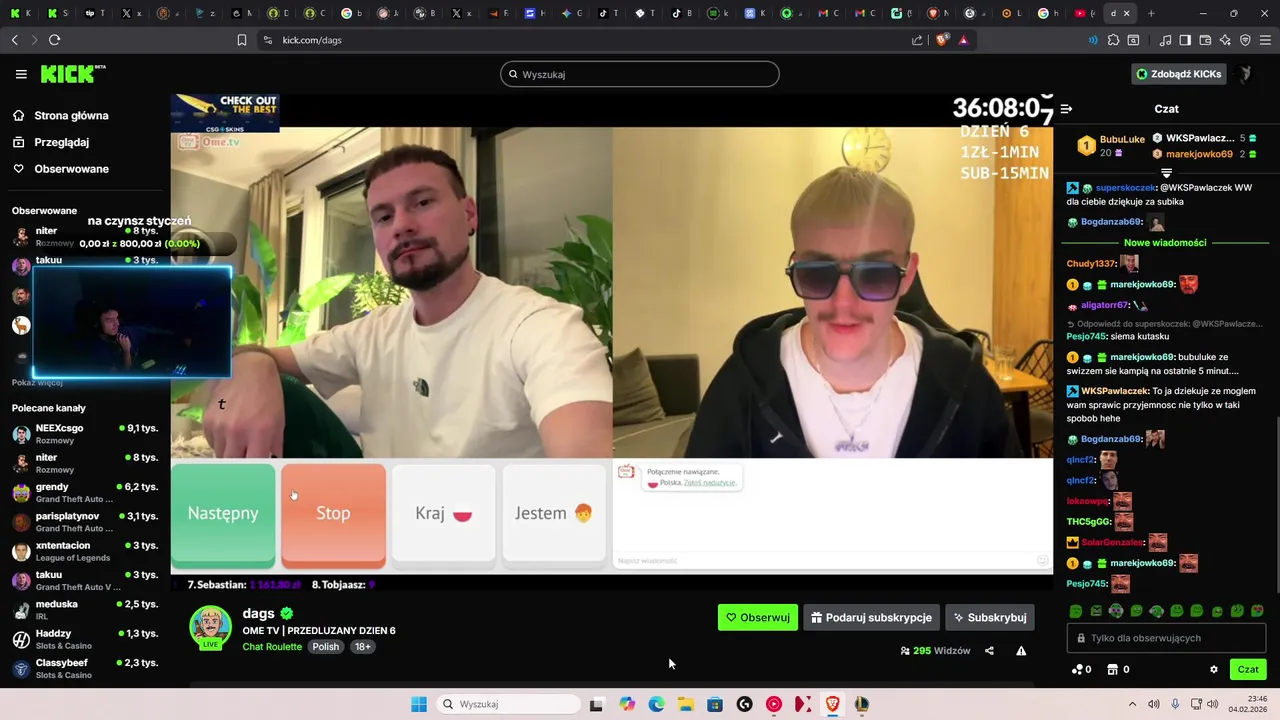Open Brave Rewards triangle icon

tap(964, 40)
